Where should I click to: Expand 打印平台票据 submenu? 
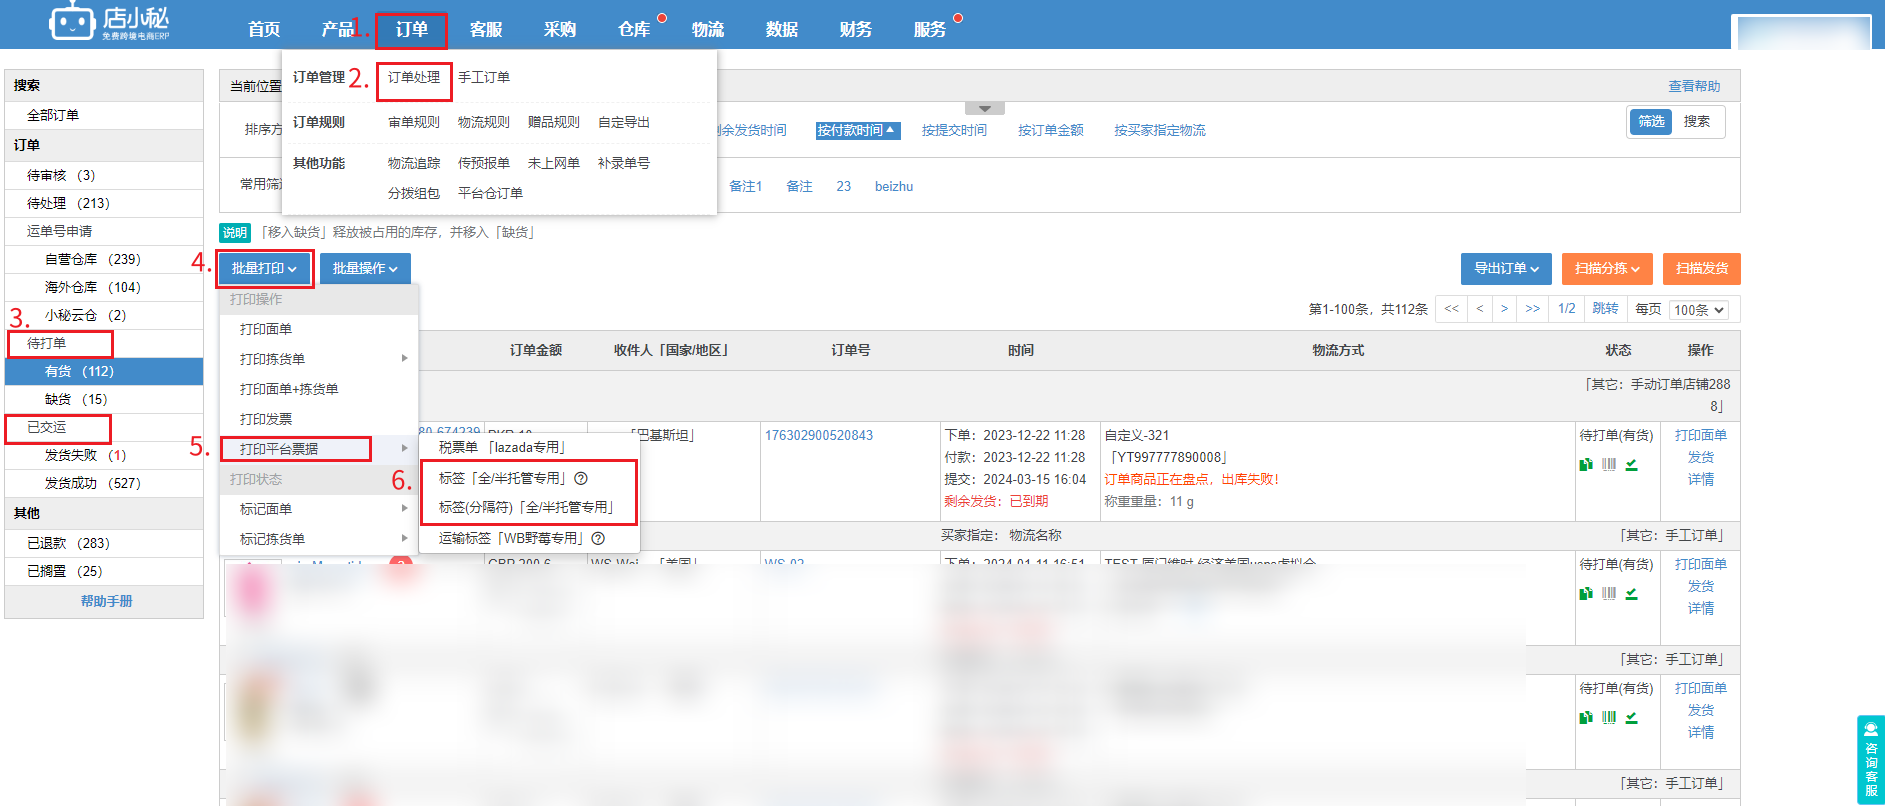pyautogui.click(x=319, y=449)
